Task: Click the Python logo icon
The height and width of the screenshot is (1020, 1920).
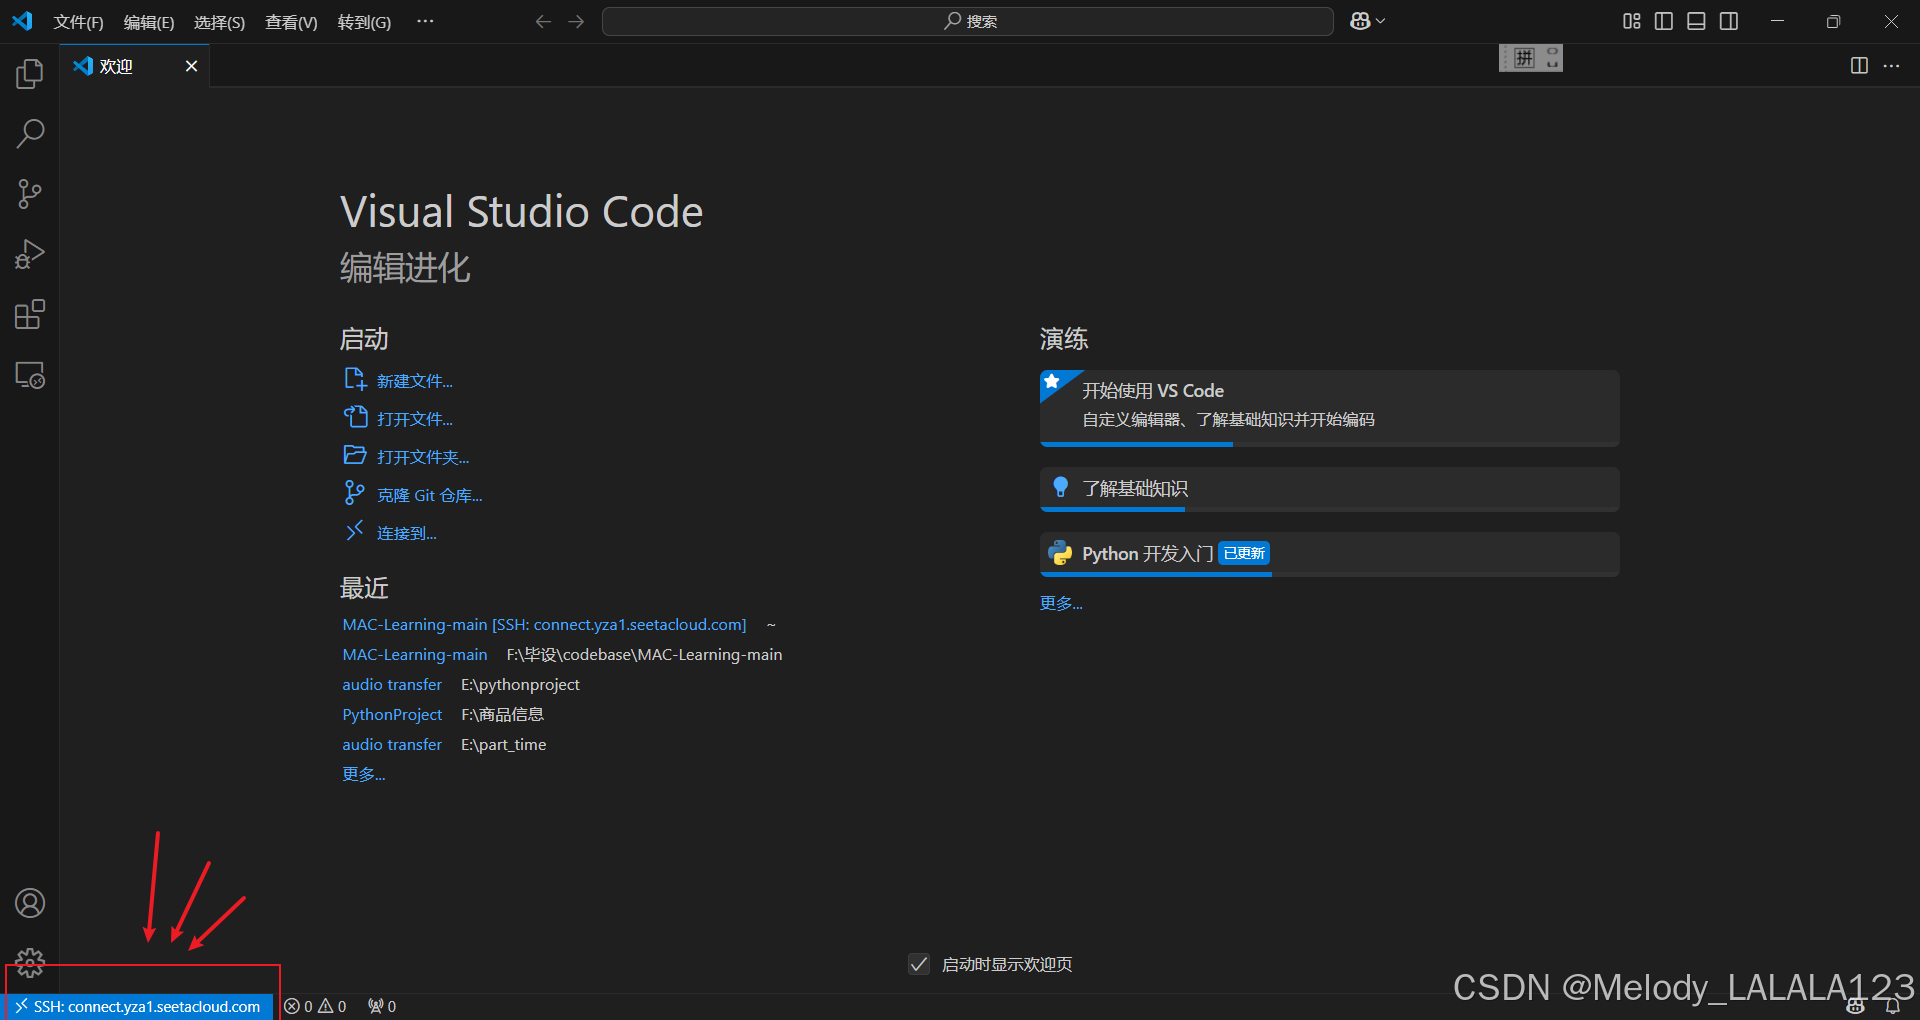Action: click(1060, 553)
